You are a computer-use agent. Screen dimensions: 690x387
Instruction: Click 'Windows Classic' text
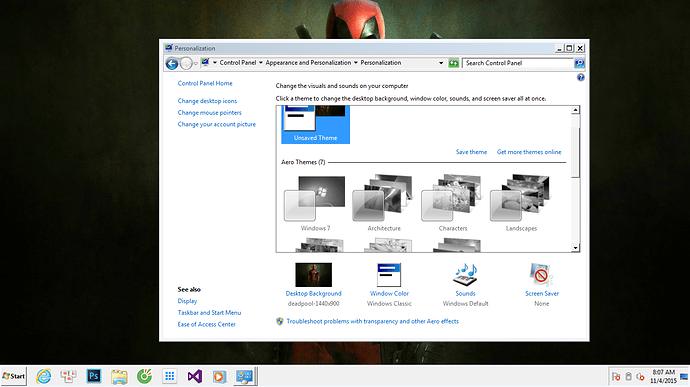[389, 304]
